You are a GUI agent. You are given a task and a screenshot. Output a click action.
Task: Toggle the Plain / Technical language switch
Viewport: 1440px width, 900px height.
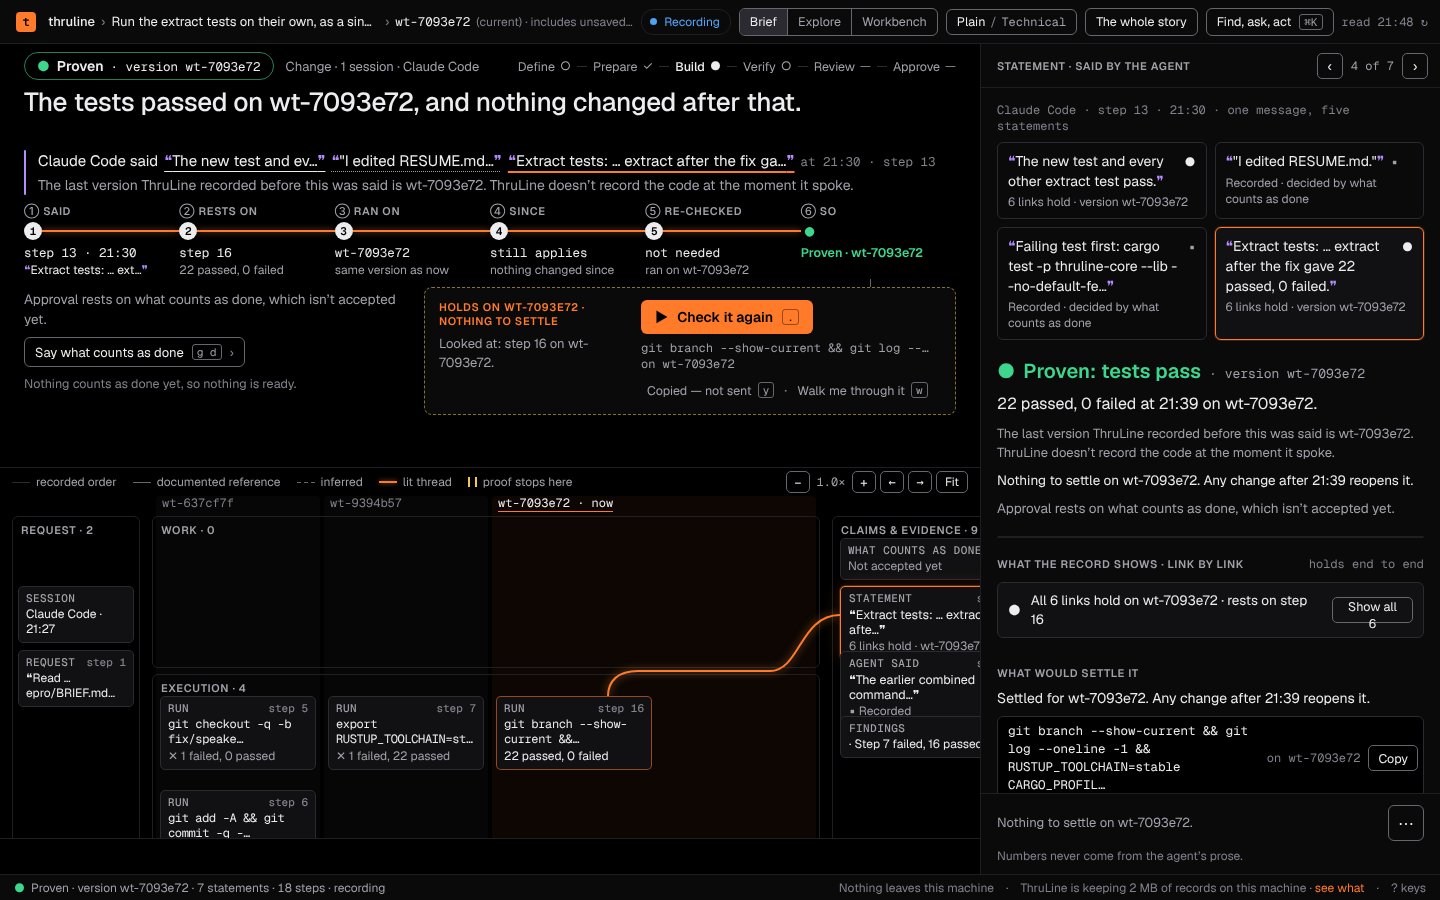tap(1011, 22)
